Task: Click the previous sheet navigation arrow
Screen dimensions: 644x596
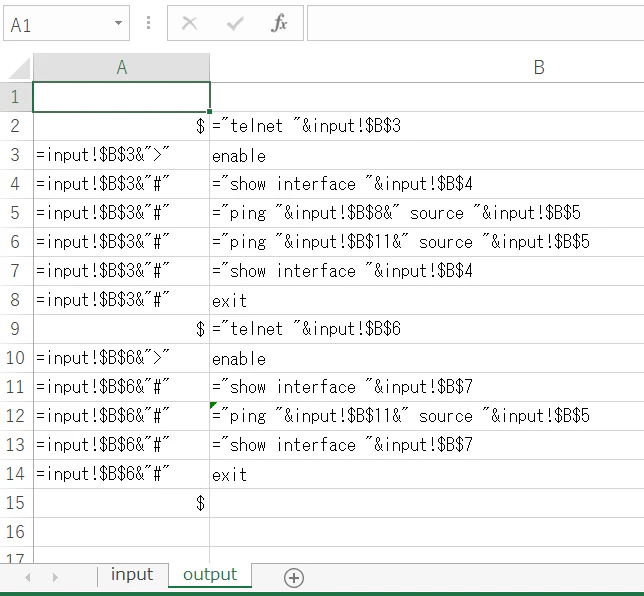Action: coord(28,578)
